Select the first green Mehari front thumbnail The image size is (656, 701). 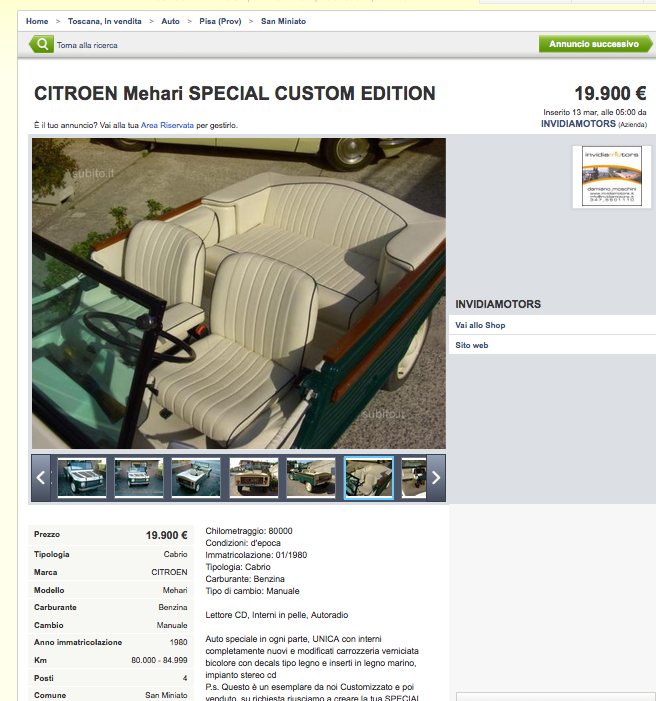pos(82,477)
